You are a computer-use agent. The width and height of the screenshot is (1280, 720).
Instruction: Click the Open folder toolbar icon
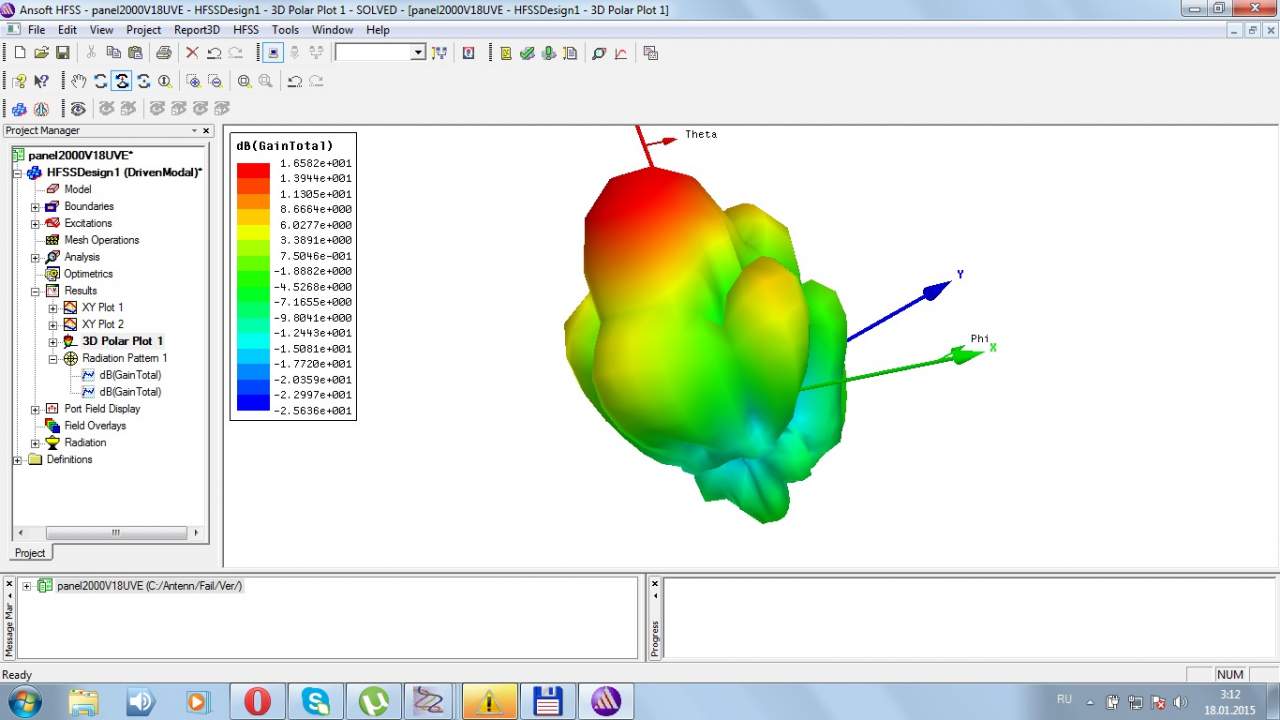pos(41,53)
